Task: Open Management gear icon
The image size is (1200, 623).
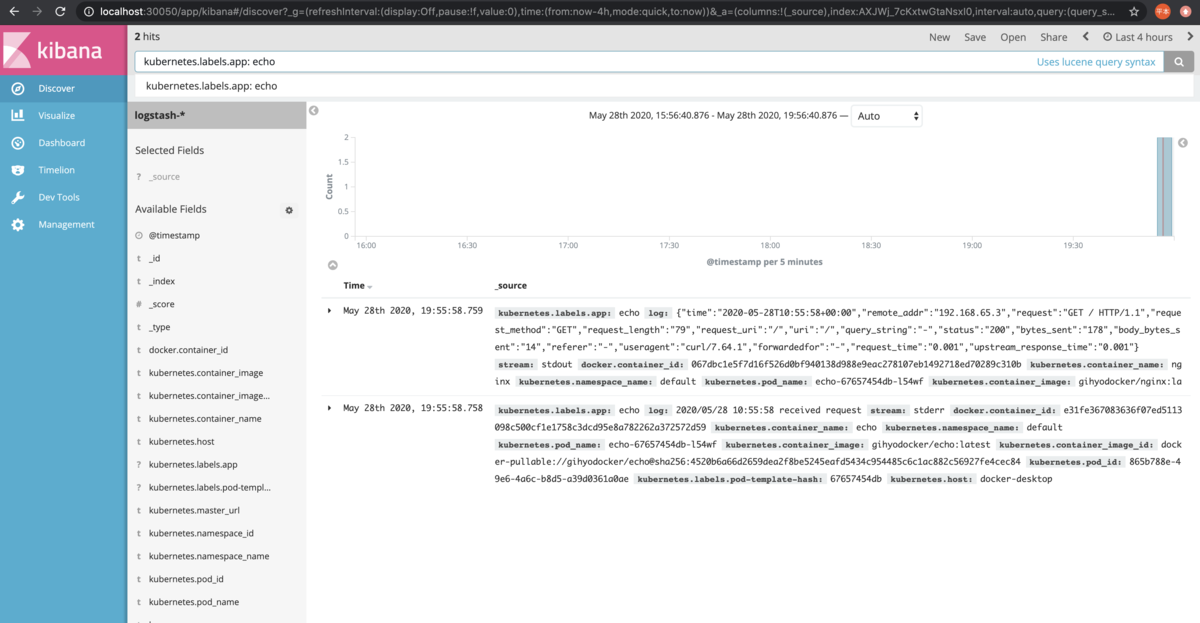Action: [18, 225]
